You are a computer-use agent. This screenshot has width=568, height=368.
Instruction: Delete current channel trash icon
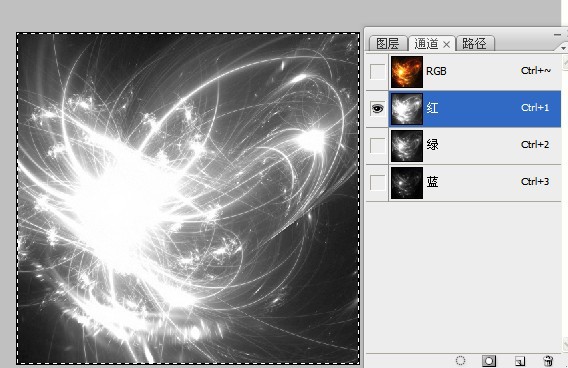(x=548, y=361)
